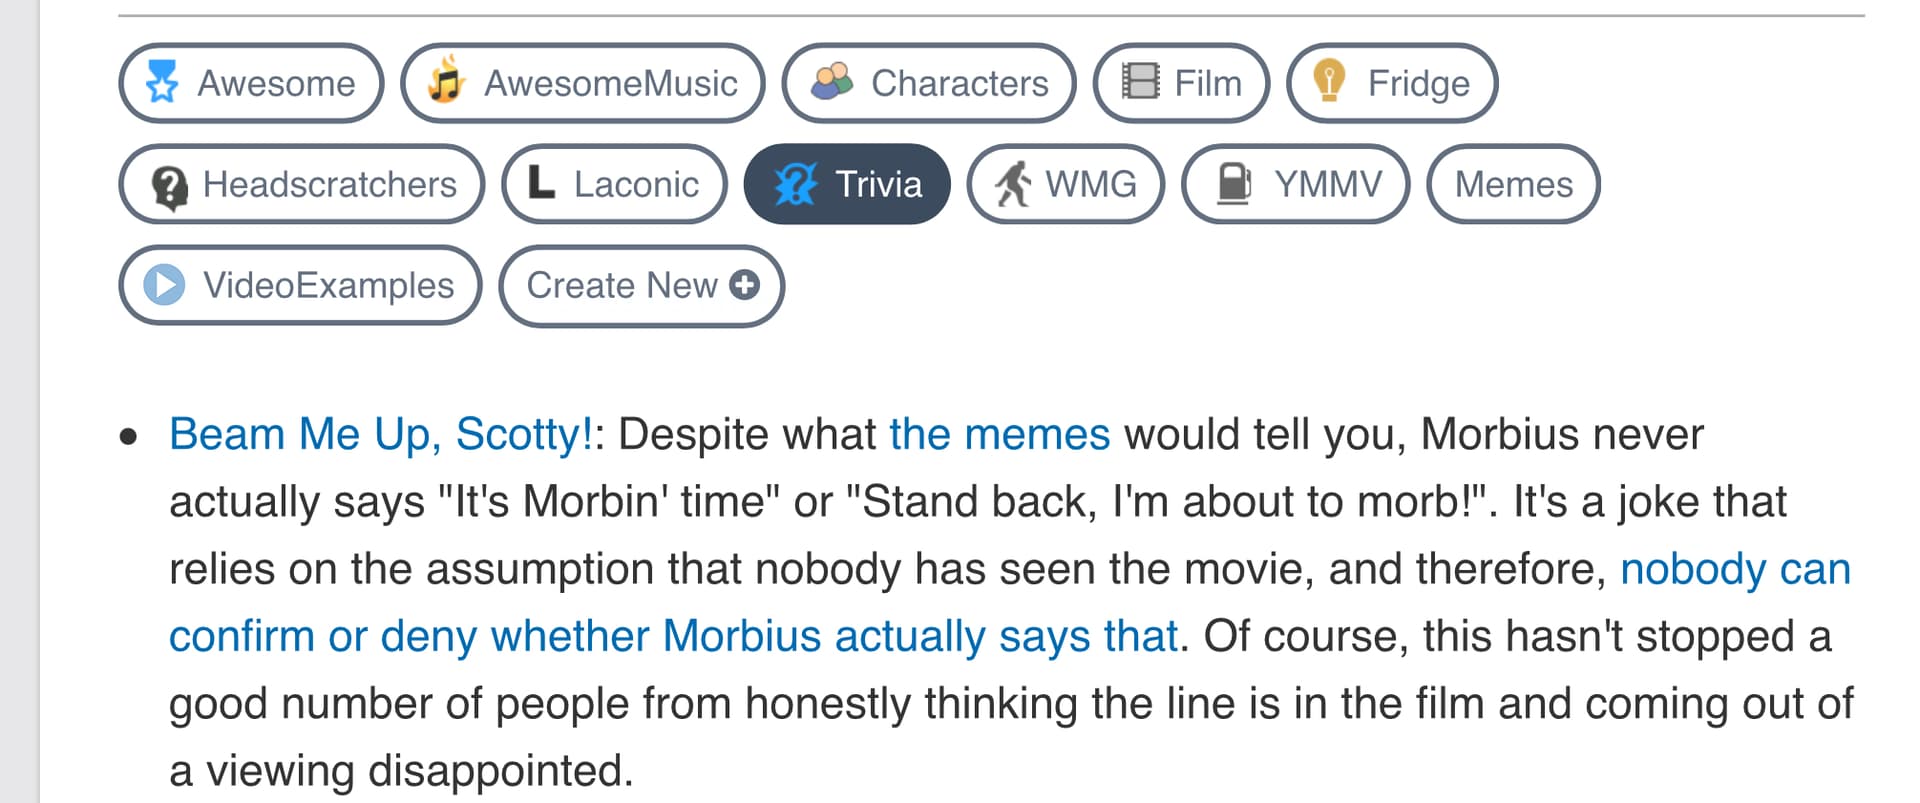Click the Laconic letter L icon

541,183
